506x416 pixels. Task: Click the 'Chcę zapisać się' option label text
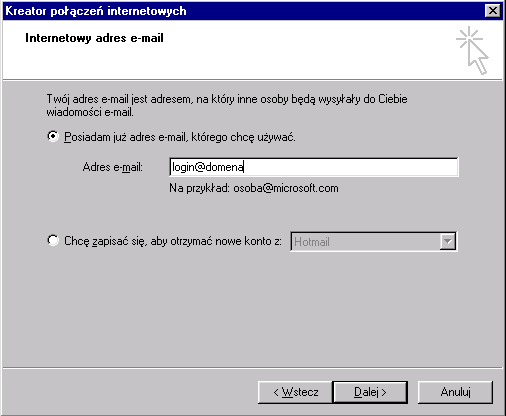tap(173, 241)
